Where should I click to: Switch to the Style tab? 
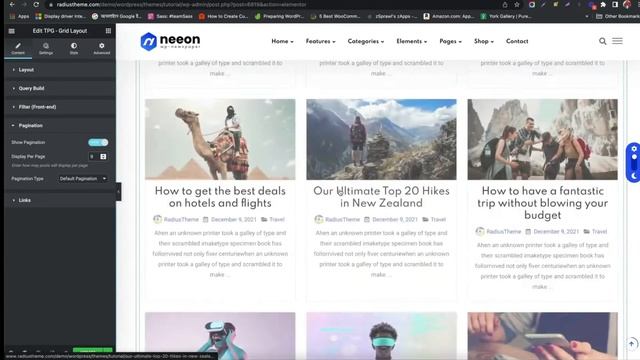pyautogui.click(x=74, y=48)
